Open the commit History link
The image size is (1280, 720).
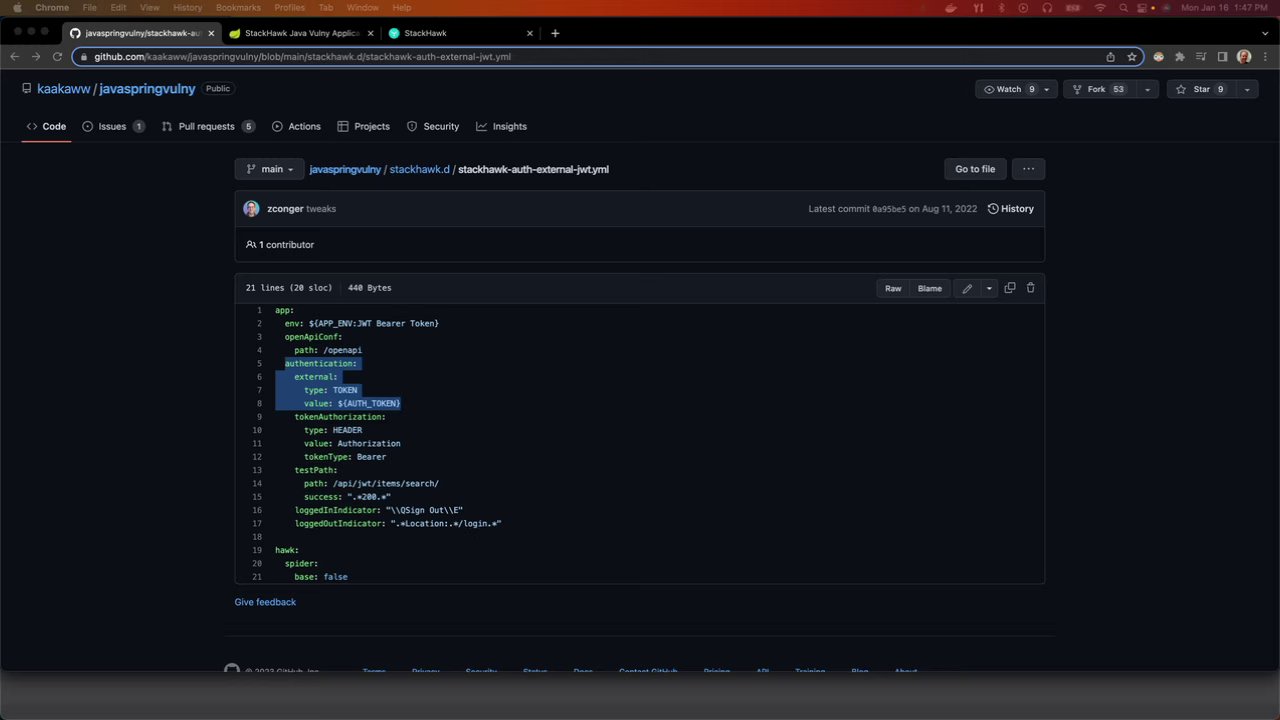coord(1011,209)
